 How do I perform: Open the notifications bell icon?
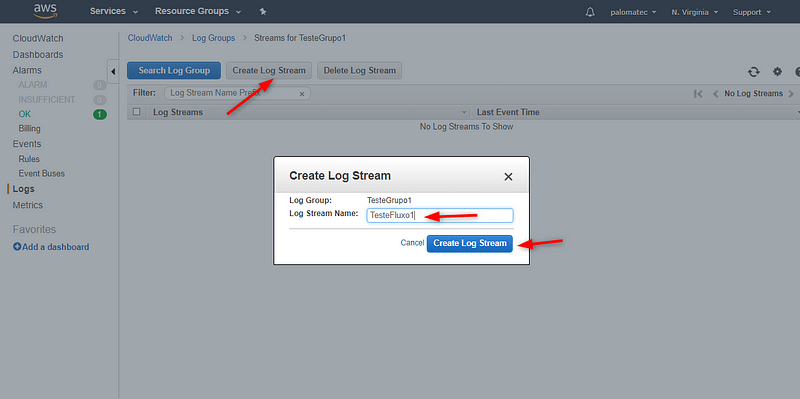tap(590, 12)
